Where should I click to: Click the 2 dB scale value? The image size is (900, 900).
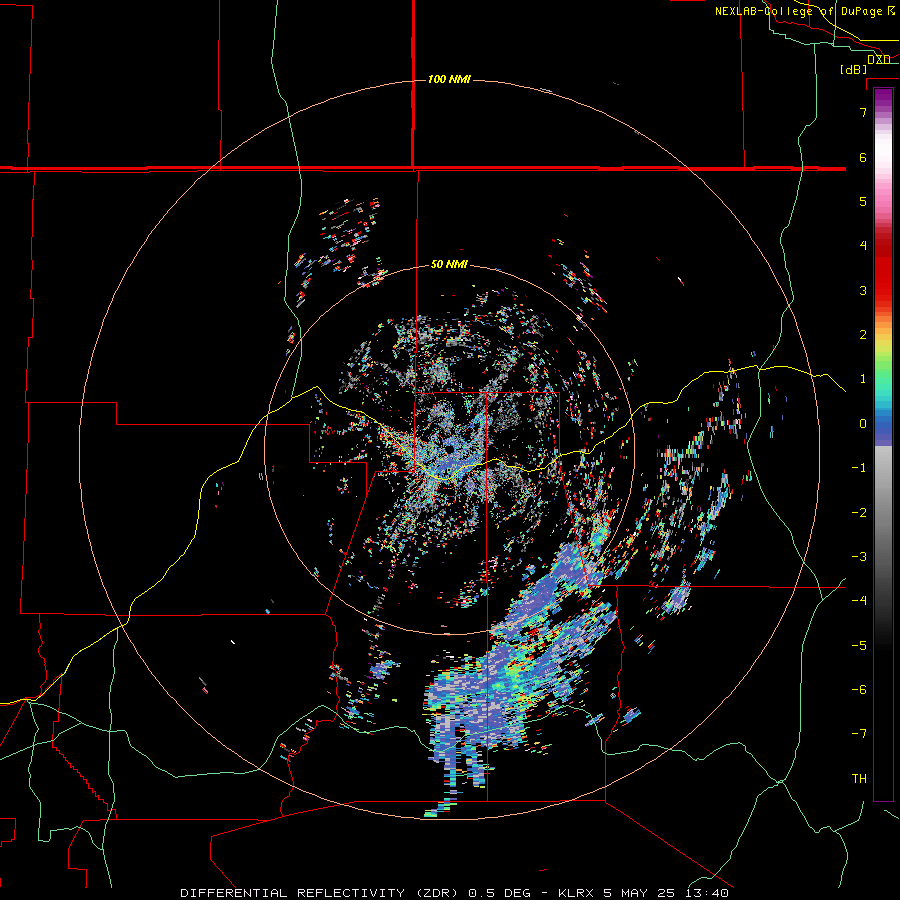click(863, 335)
